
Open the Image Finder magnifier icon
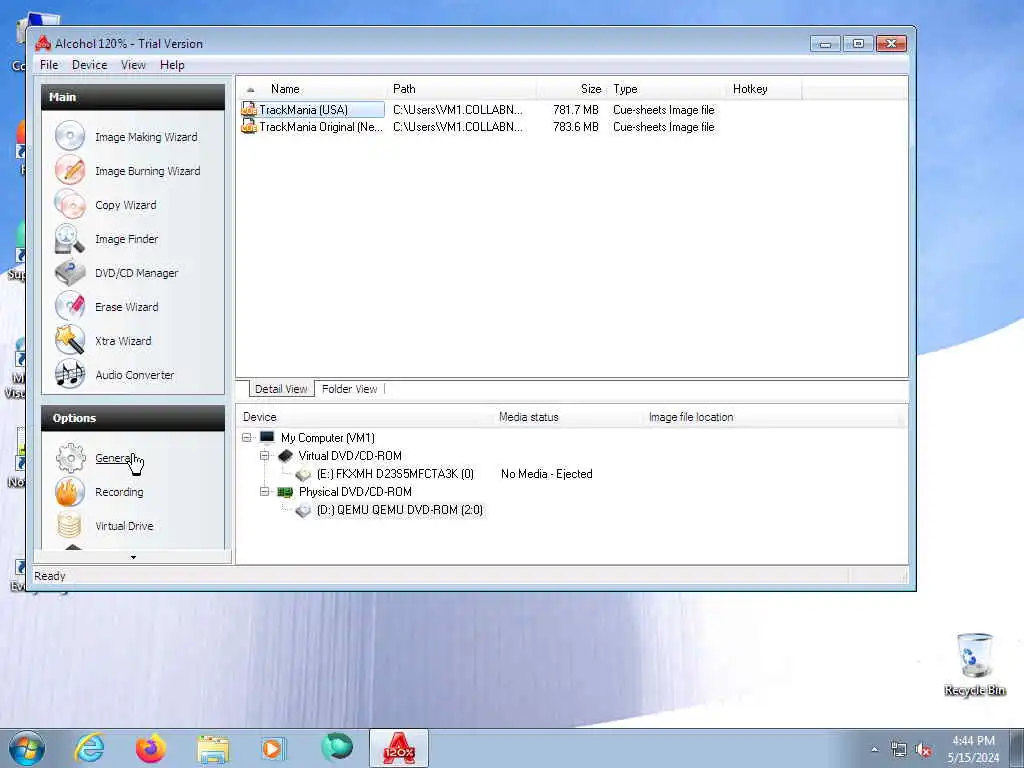pos(70,238)
